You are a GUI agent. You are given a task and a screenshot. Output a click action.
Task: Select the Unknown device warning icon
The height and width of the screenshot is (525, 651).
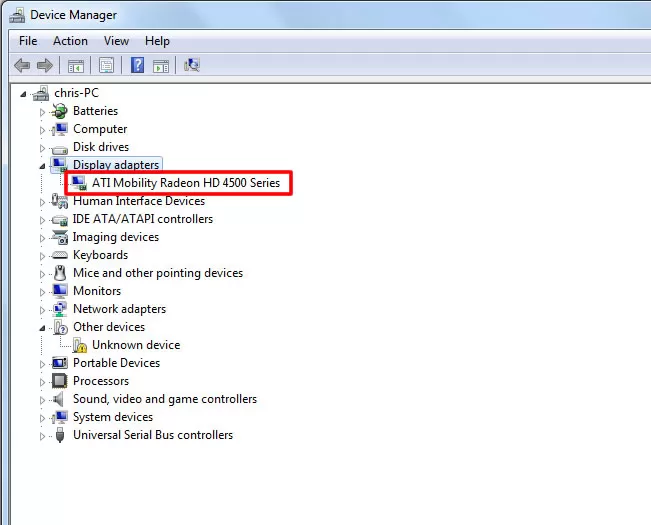coord(80,345)
